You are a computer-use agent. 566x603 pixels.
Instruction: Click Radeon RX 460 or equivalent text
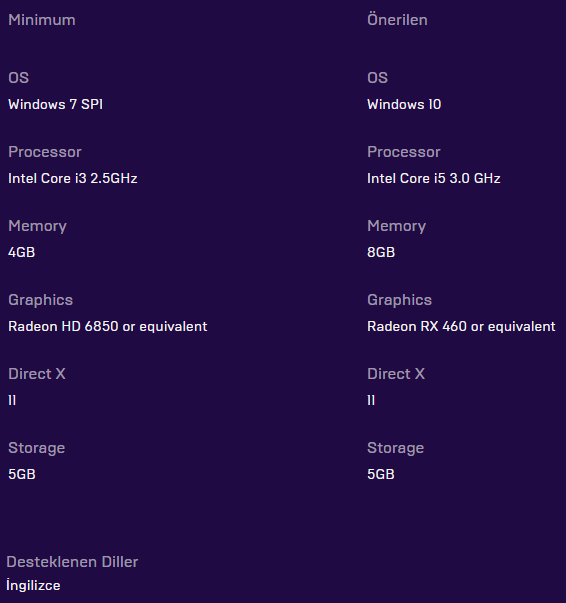[461, 326]
